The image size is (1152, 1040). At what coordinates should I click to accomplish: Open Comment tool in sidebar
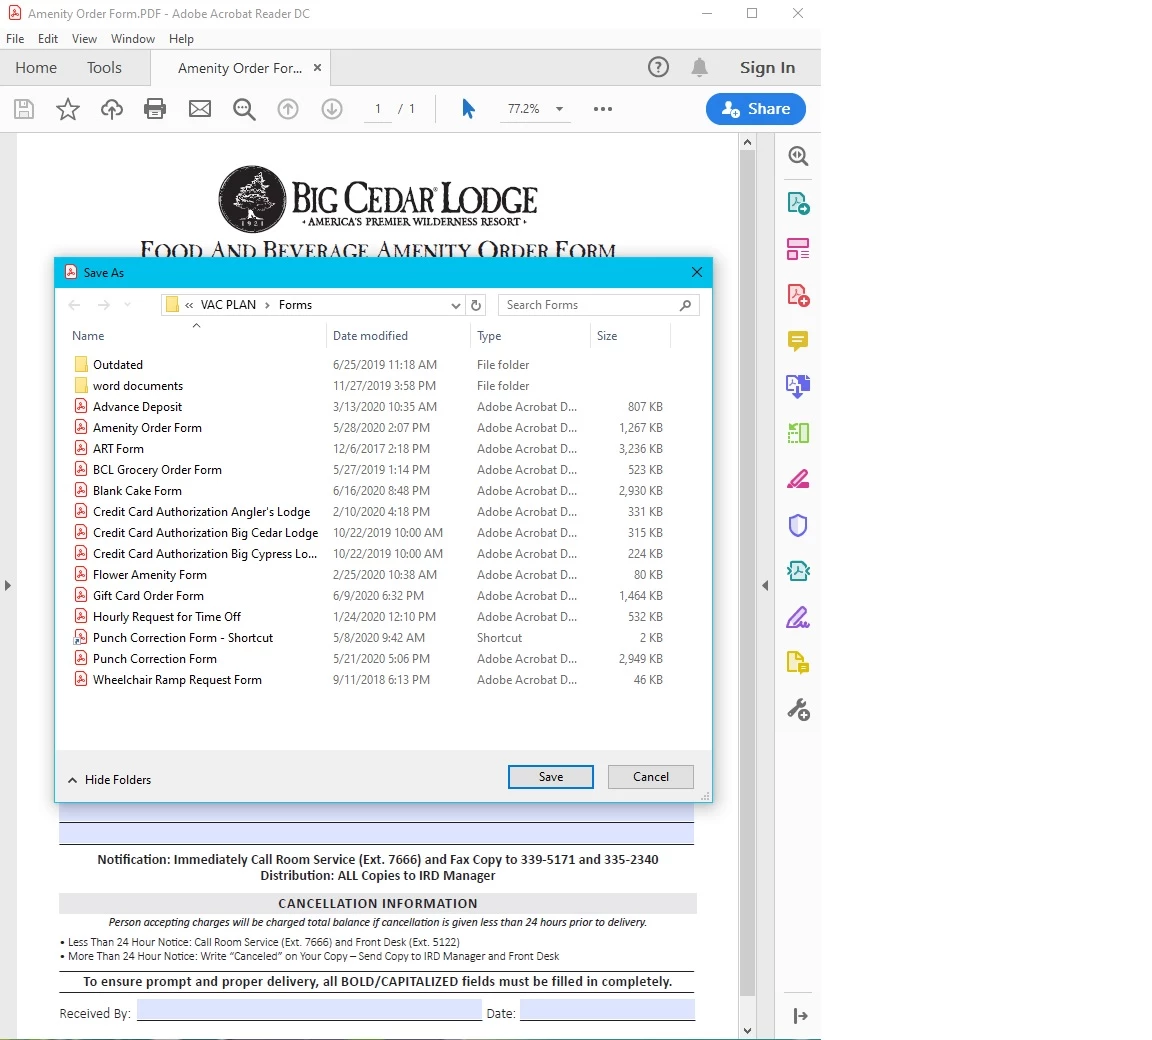pyautogui.click(x=798, y=341)
